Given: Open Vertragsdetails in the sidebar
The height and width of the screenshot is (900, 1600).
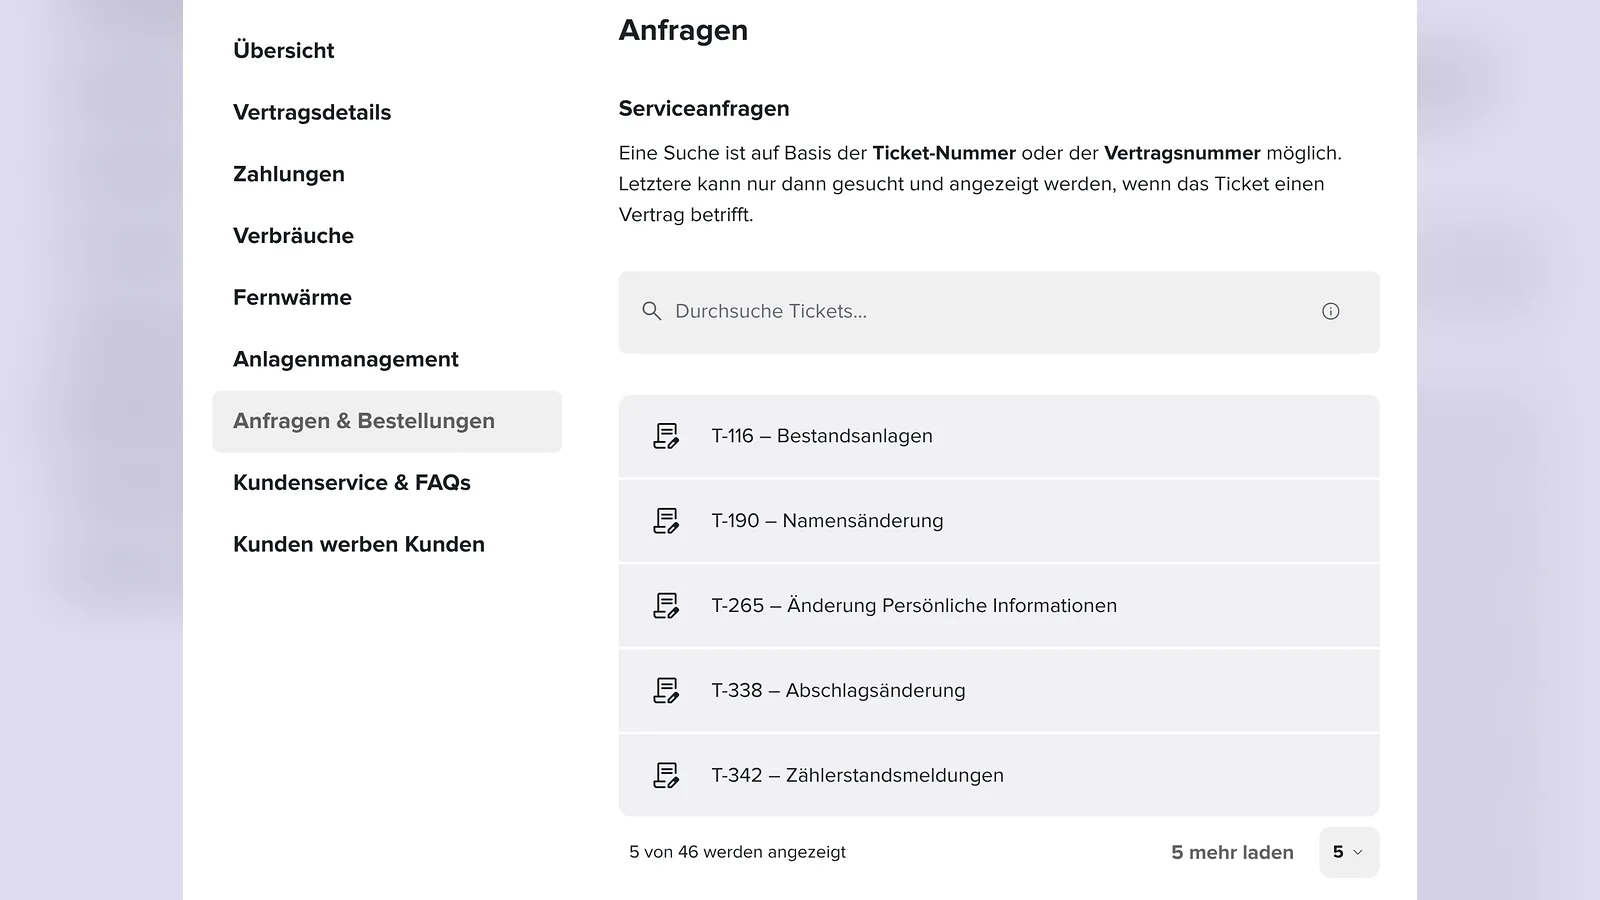Looking at the screenshot, I should point(312,112).
